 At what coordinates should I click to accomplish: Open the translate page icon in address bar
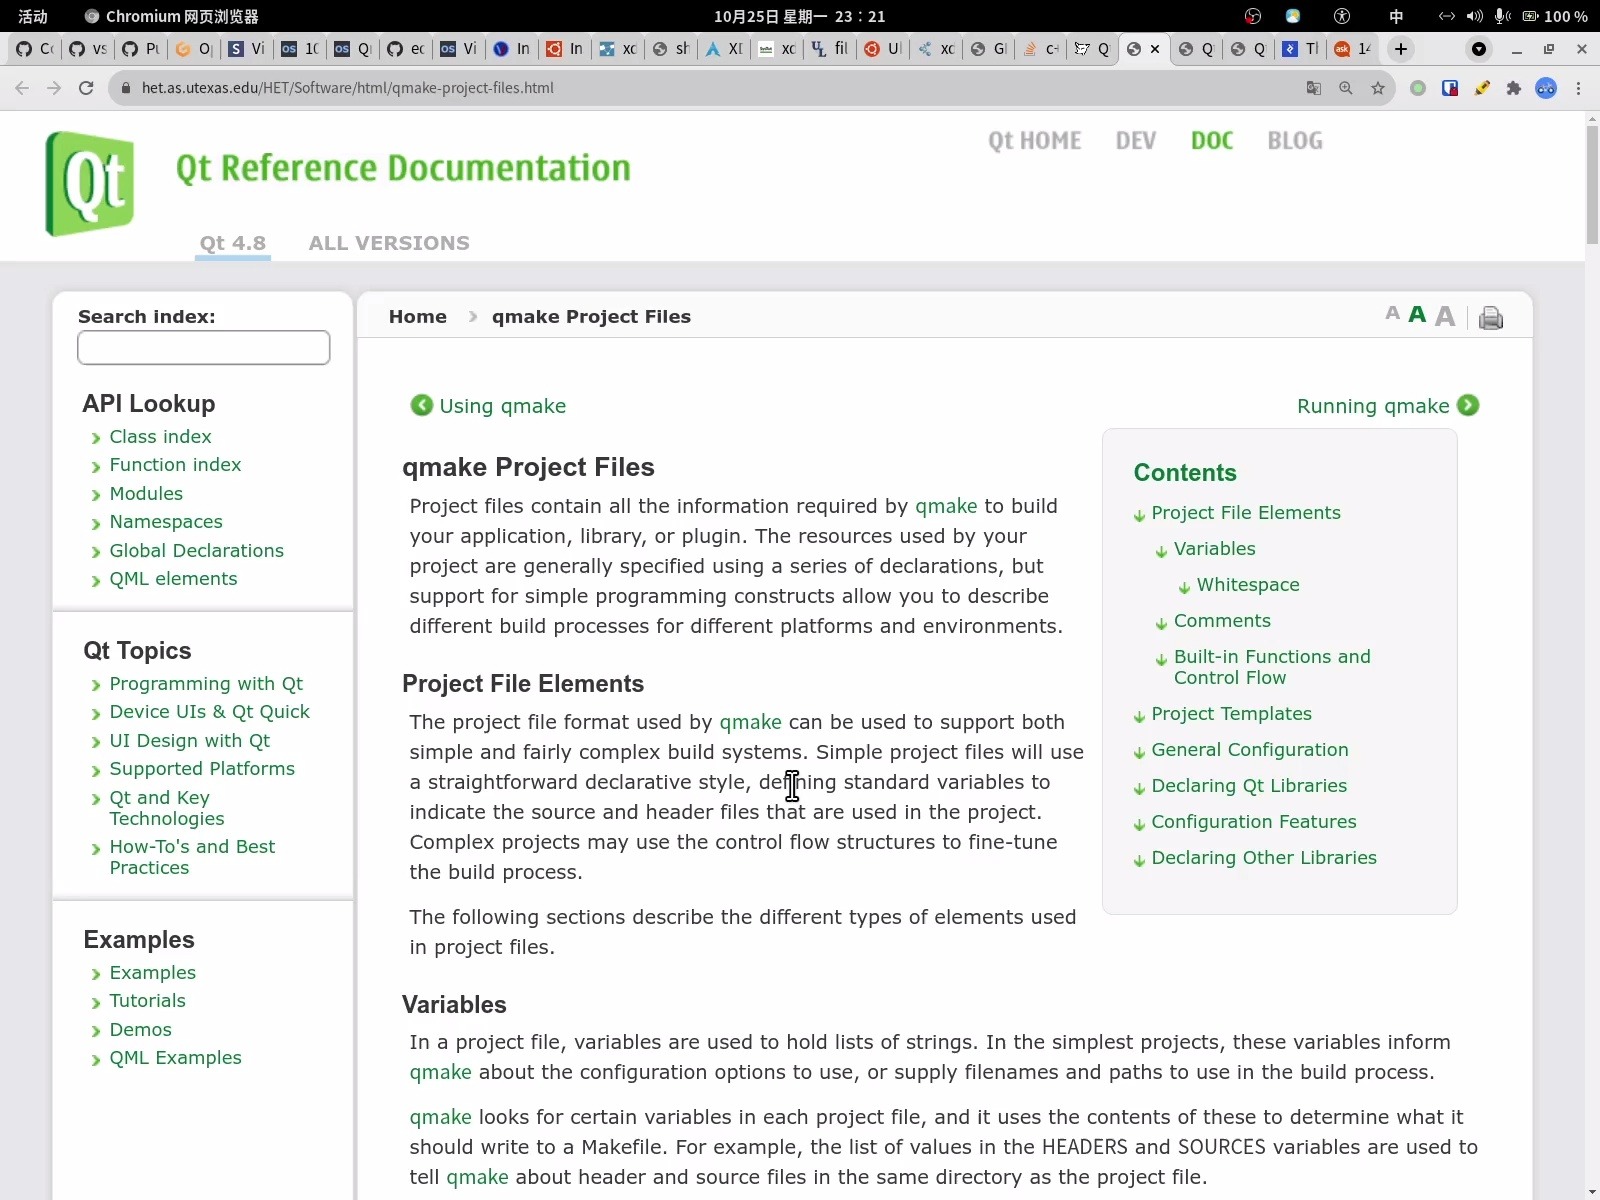pos(1314,88)
